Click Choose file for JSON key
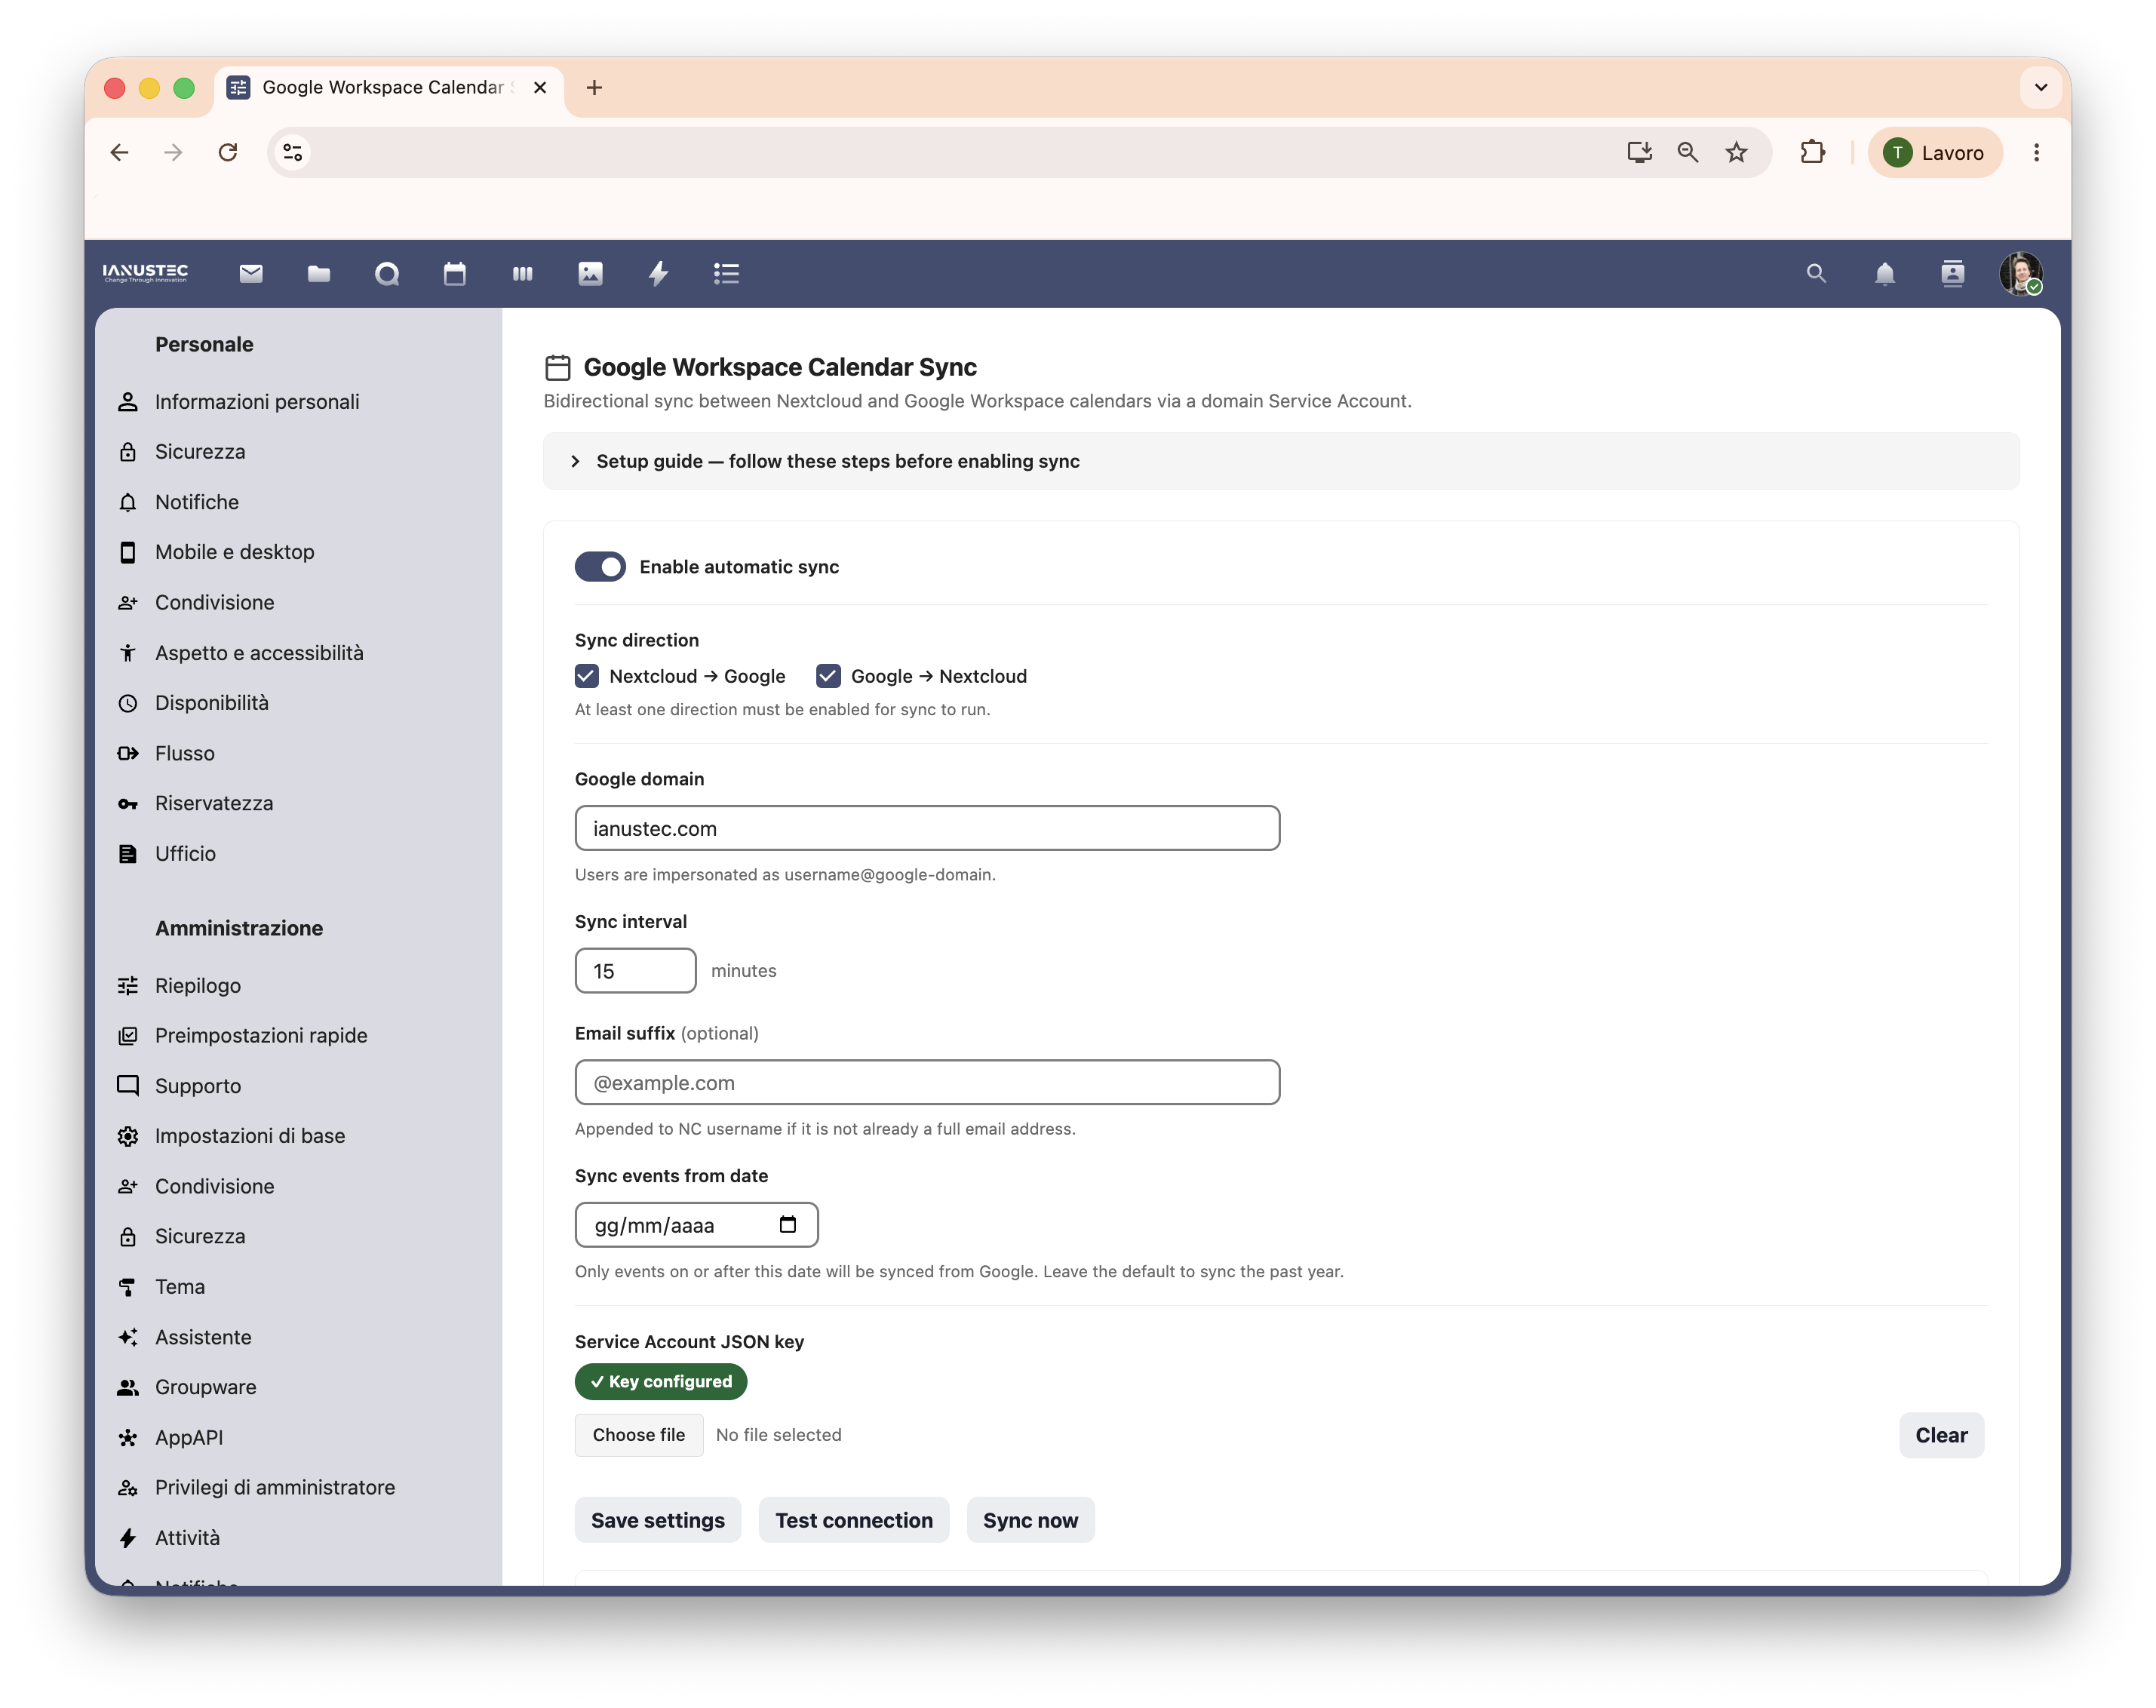This screenshot has width=2156, height=1708. 639,1435
